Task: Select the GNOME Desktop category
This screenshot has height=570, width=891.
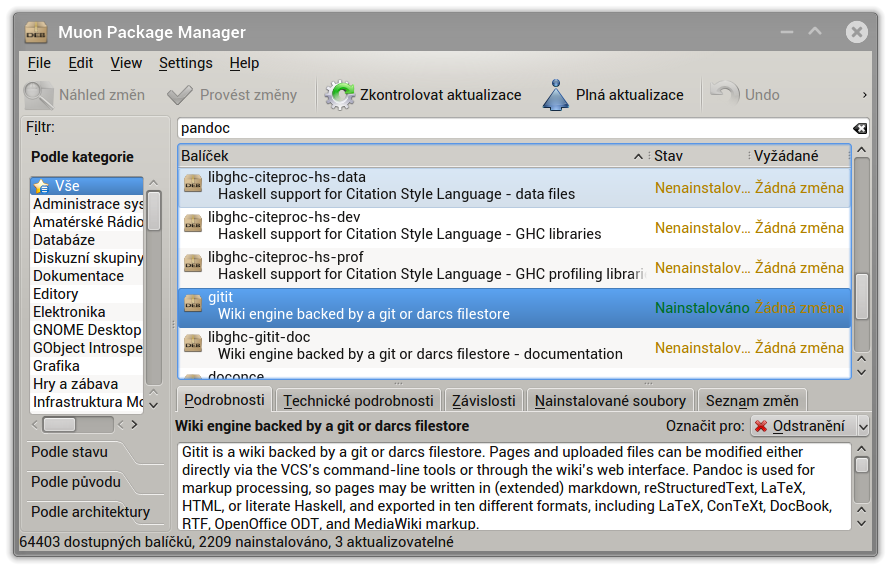Action: (x=86, y=330)
